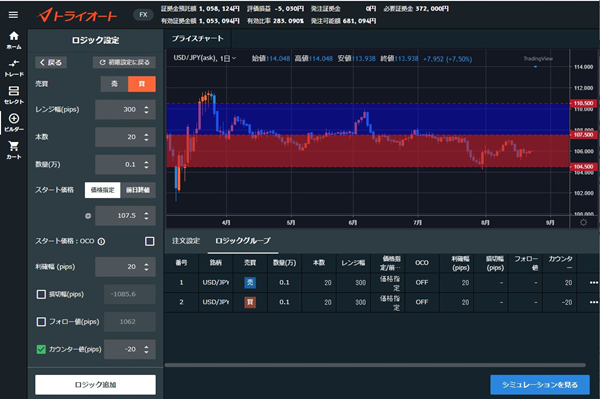The height and width of the screenshot is (399, 600).
Task: Click the 売 badge in row 1
Action: 250,283
